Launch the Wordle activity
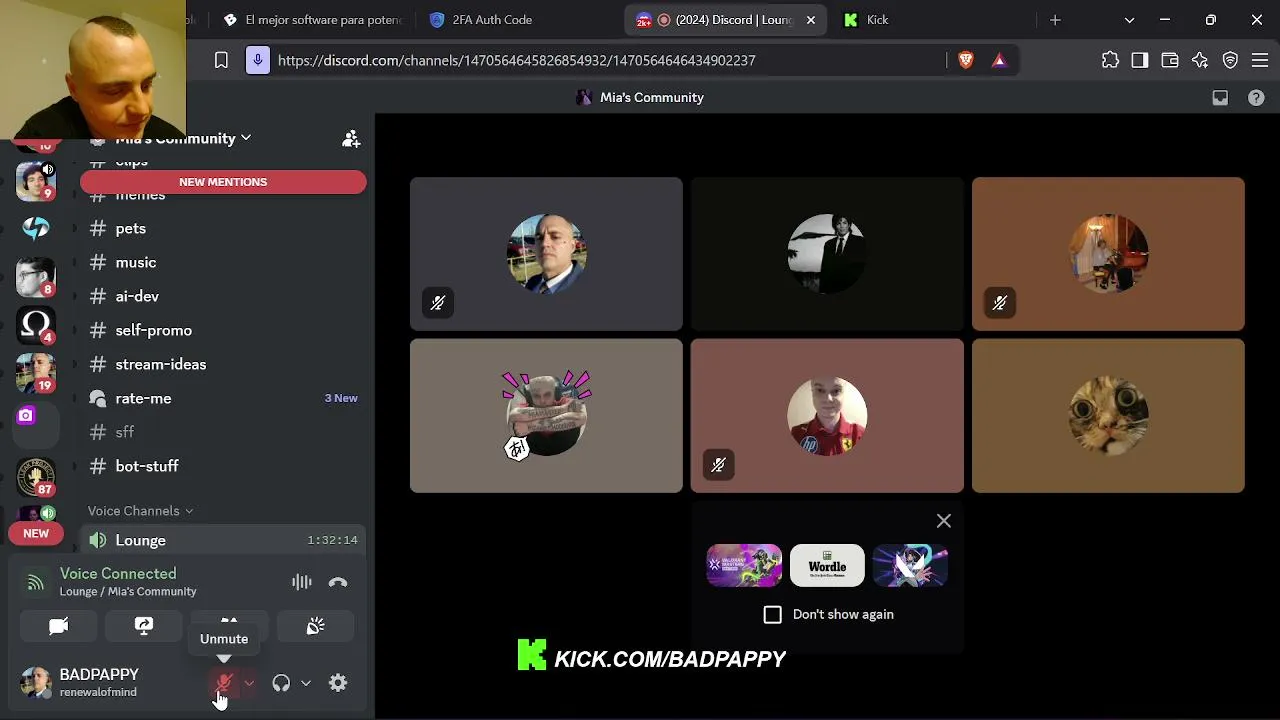Screen dimensions: 1280x720 pos(827,566)
